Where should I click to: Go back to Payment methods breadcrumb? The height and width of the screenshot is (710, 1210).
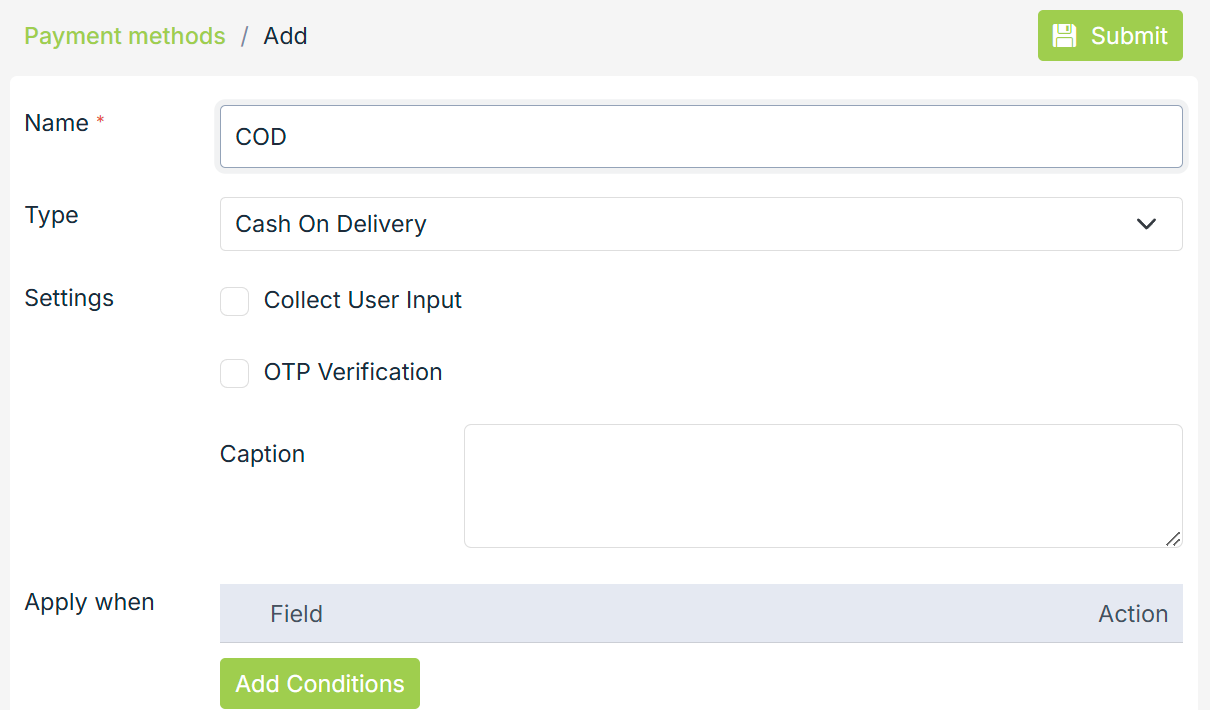125,36
